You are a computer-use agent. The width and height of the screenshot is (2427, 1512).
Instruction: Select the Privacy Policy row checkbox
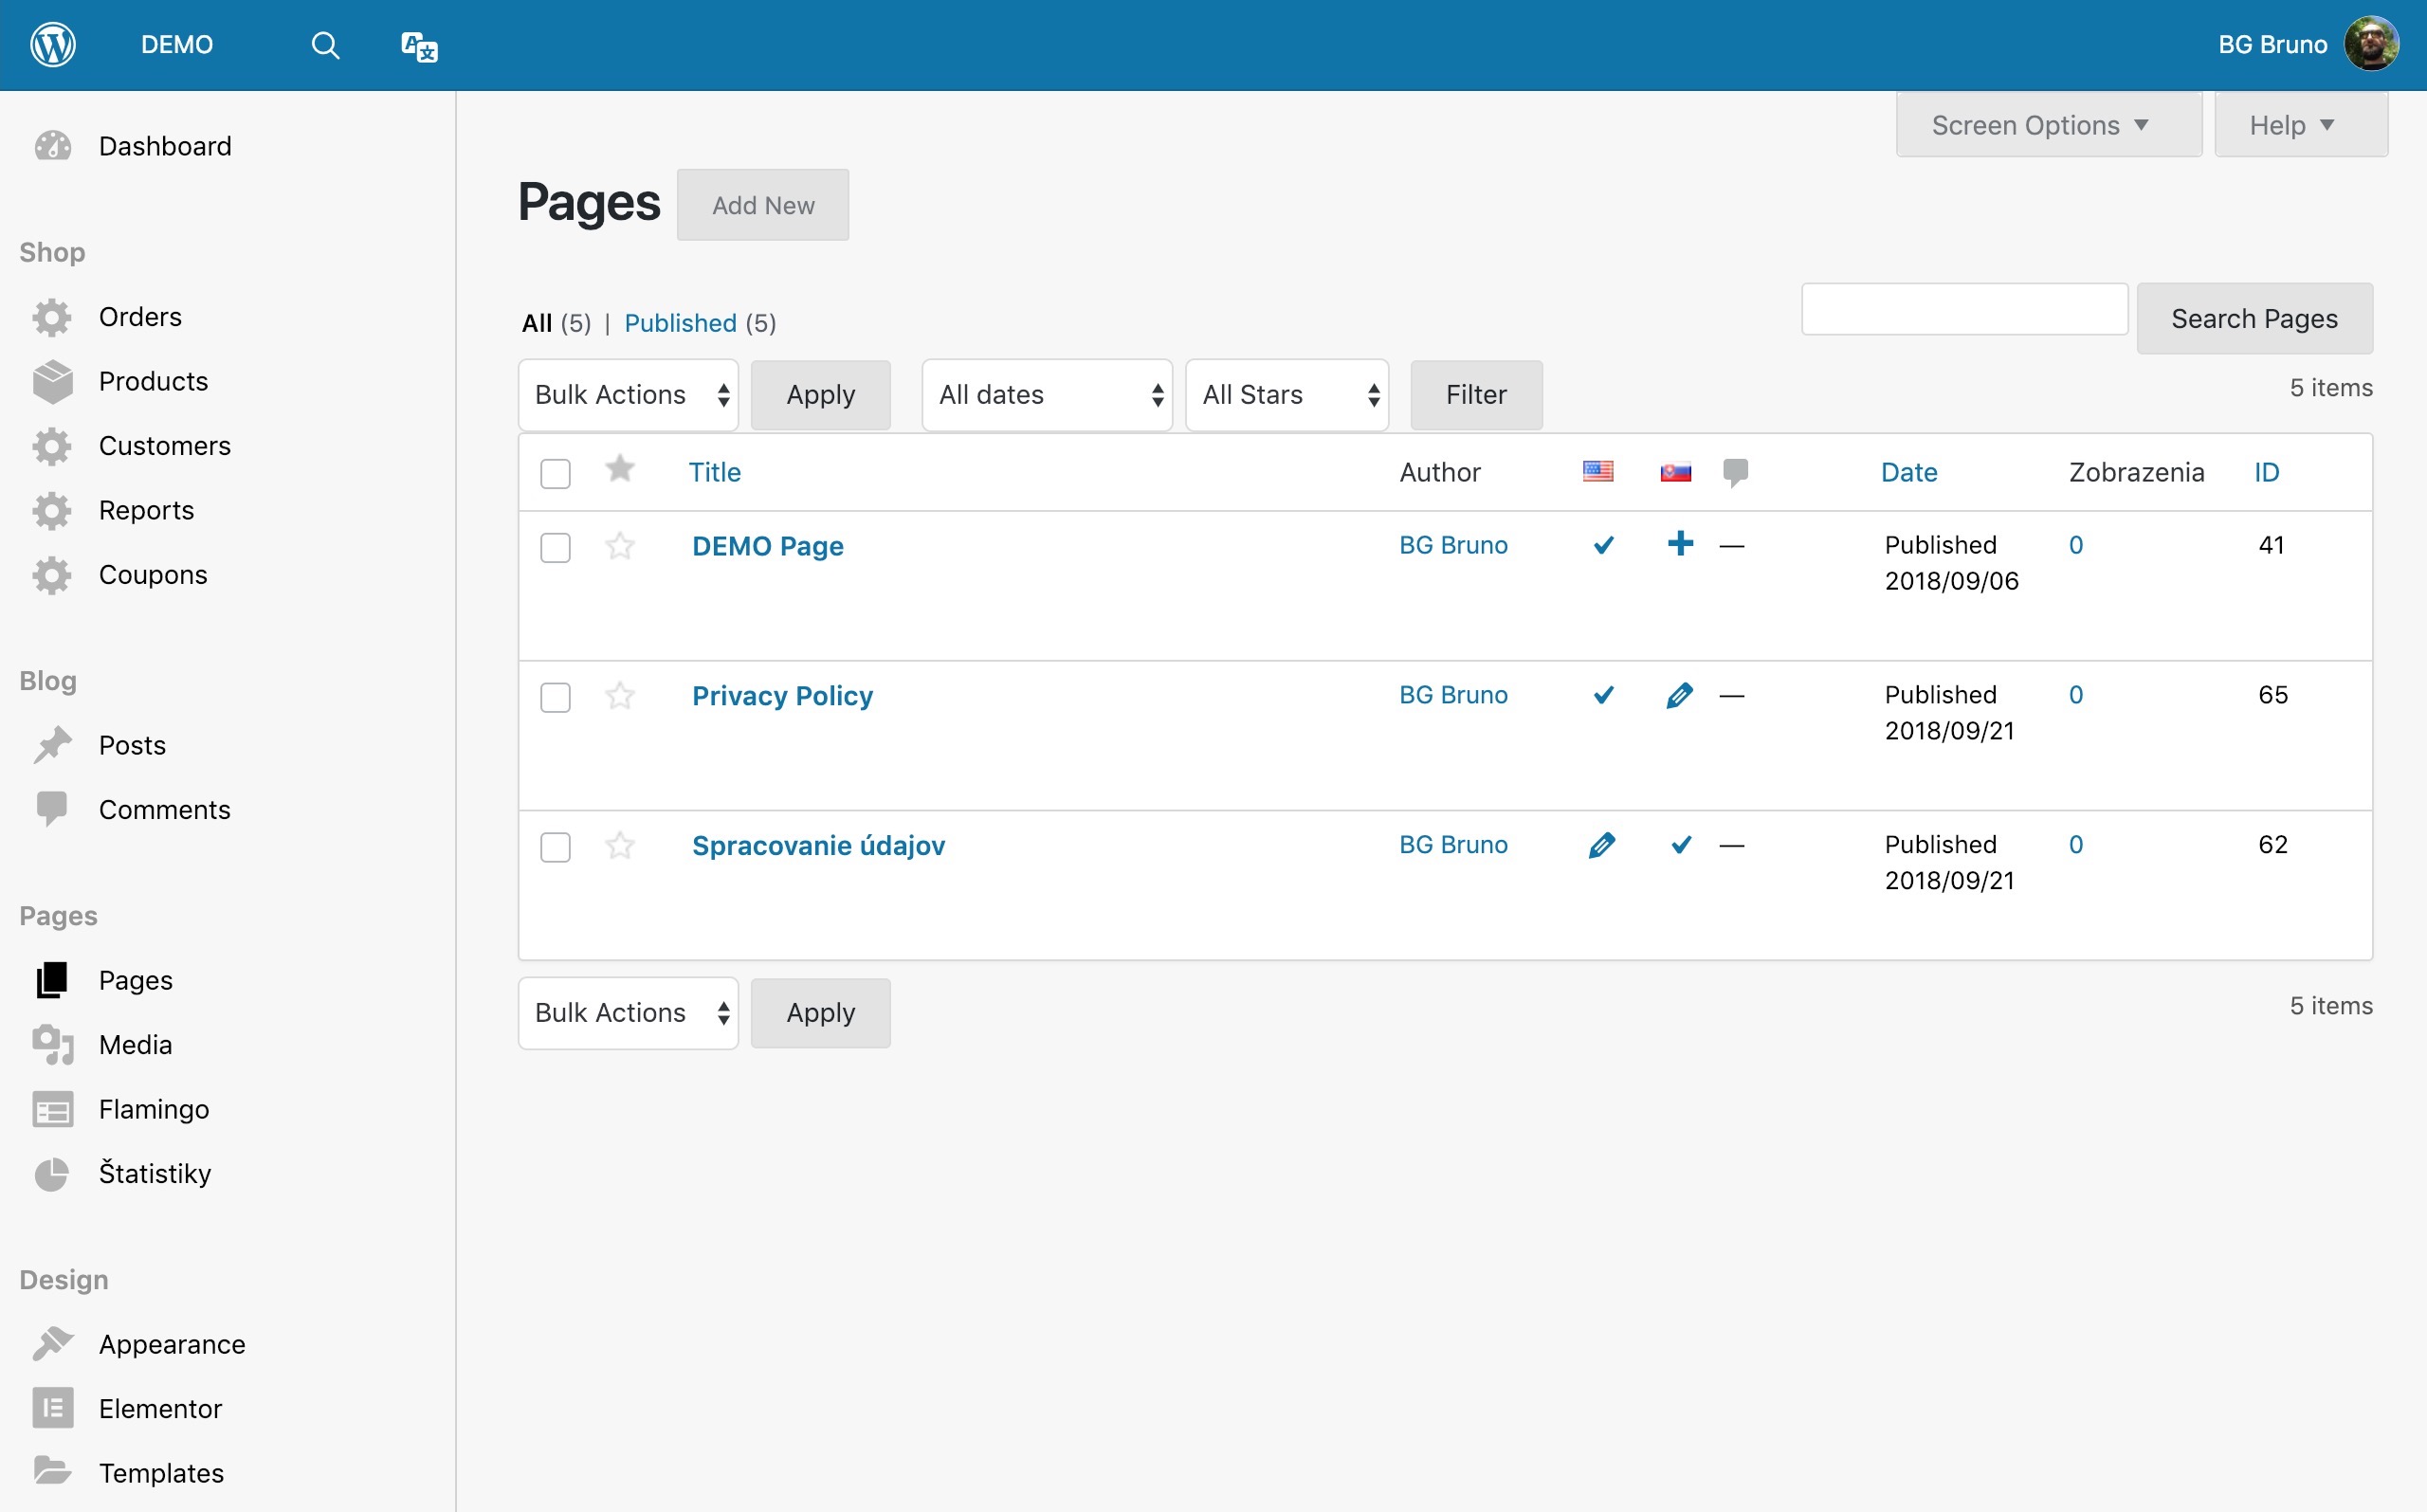pyautogui.click(x=555, y=697)
